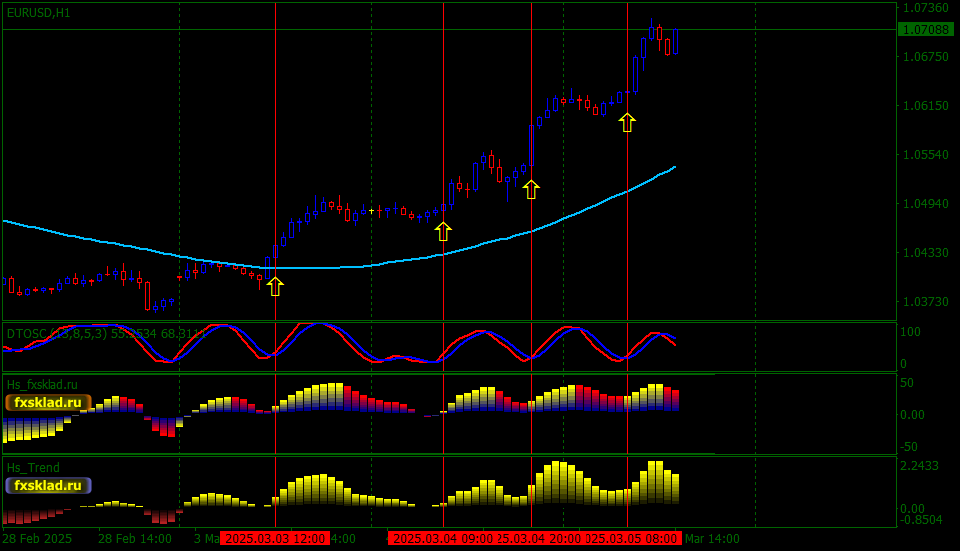Click the orange fxsklad.ru badge under Hs_fxsklad.ru
The height and width of the screenshot is (551, 960).
click(48, 402)
